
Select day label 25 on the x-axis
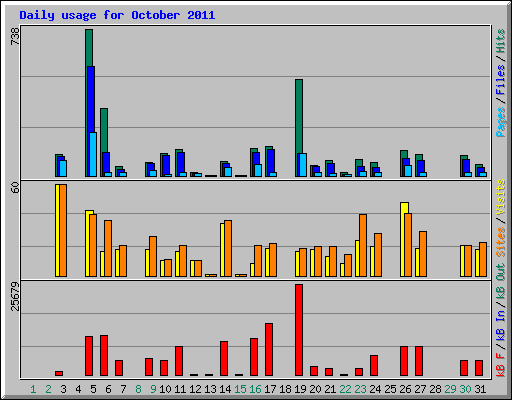coord(390,389)
